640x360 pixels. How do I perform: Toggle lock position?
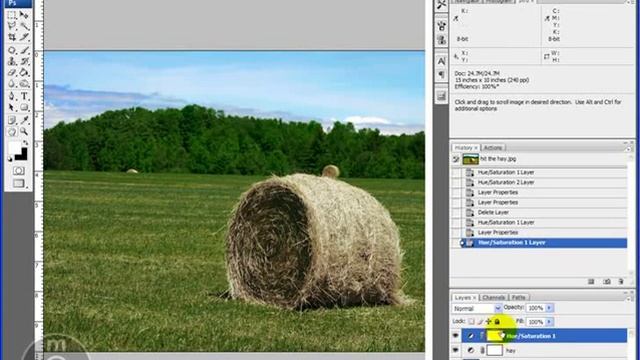489,322
